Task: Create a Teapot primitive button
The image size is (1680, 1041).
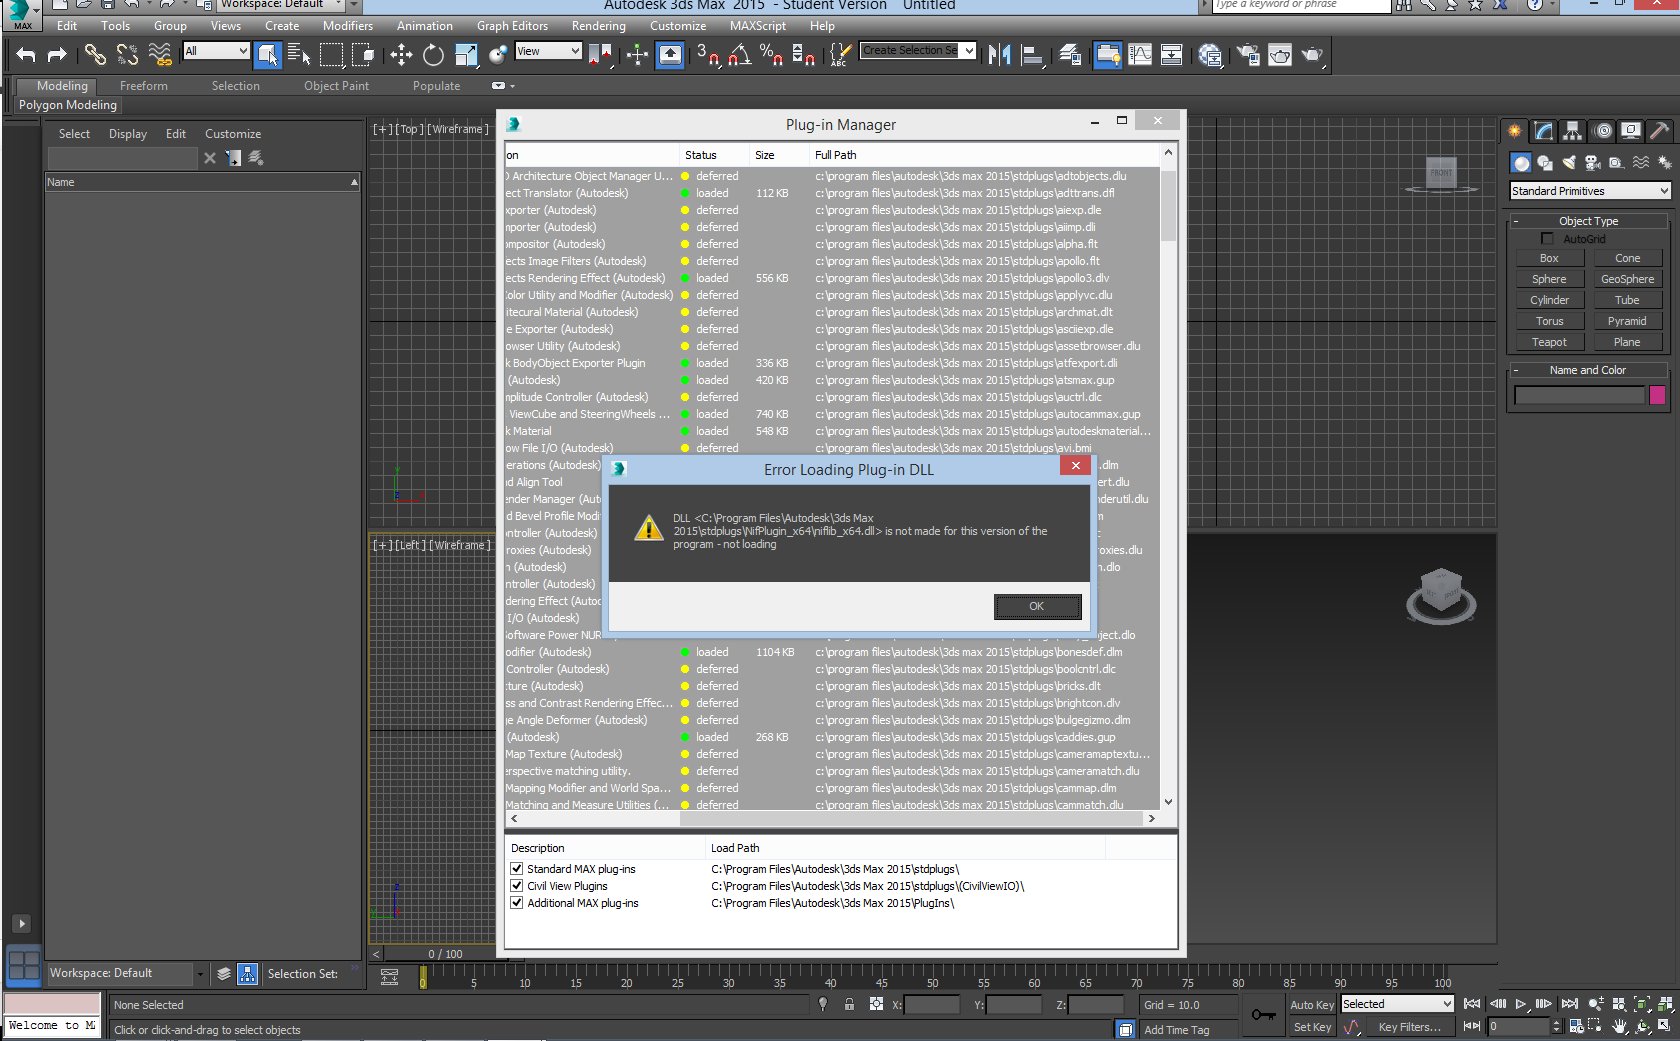Action: [x=1549, y=342]
